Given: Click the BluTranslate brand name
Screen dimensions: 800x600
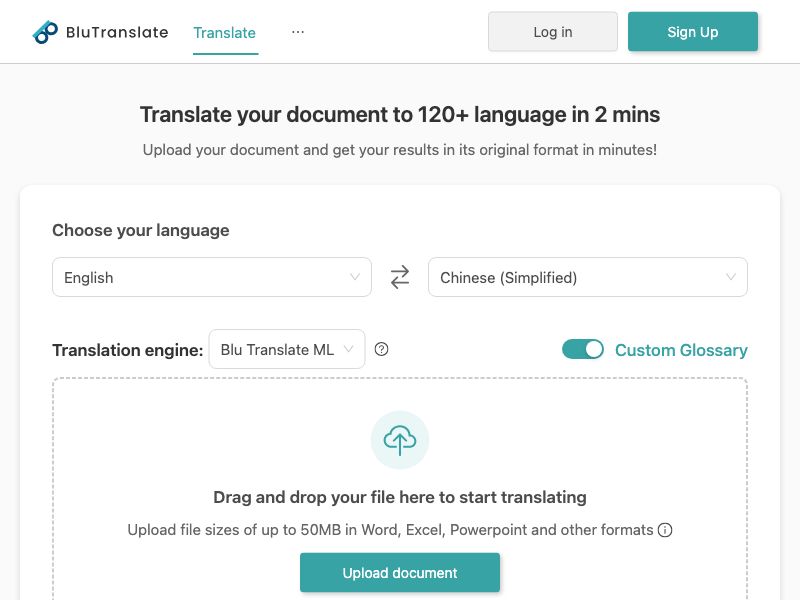Looking at the screenshot, I should click(117, 32).
